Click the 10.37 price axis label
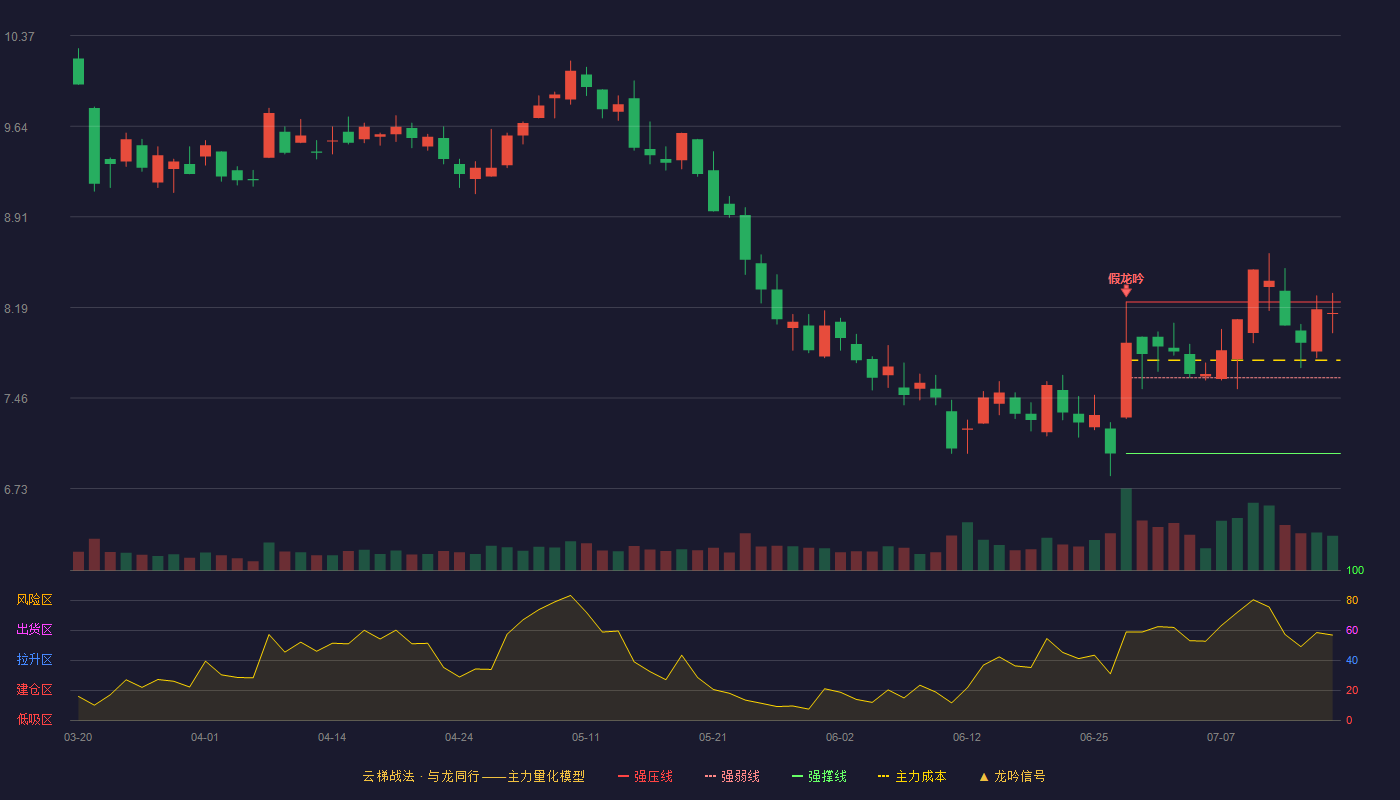This screenshot has width=1400, height=800. click(19, 37)
